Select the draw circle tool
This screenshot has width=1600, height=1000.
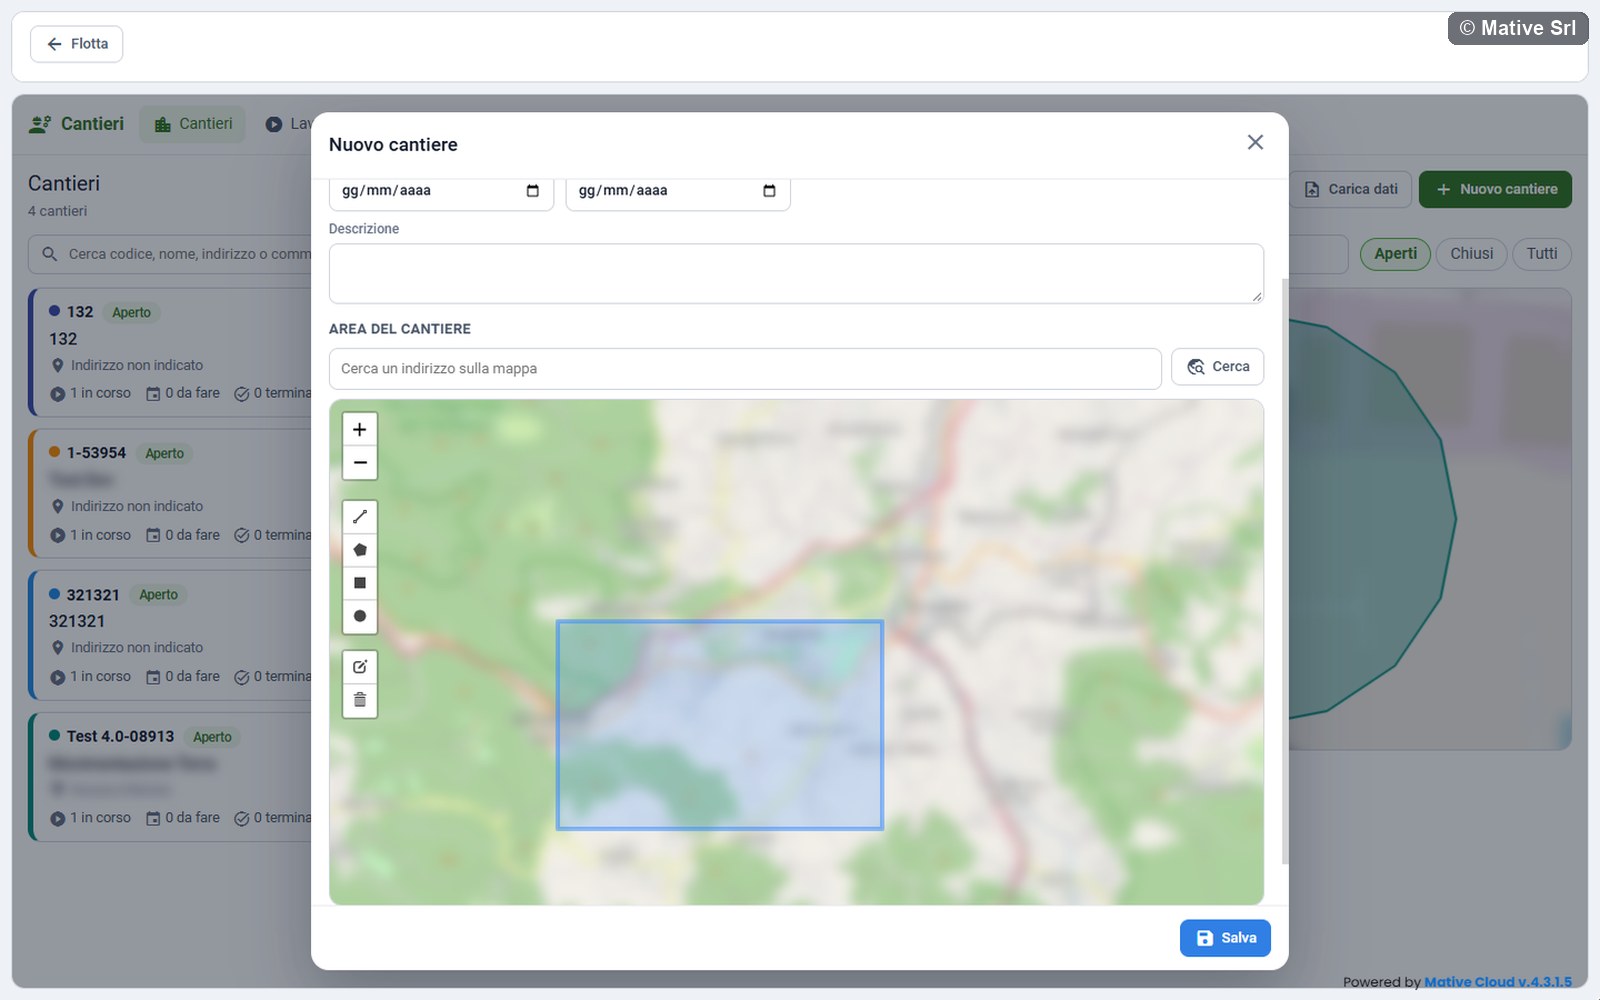(360, 616)
